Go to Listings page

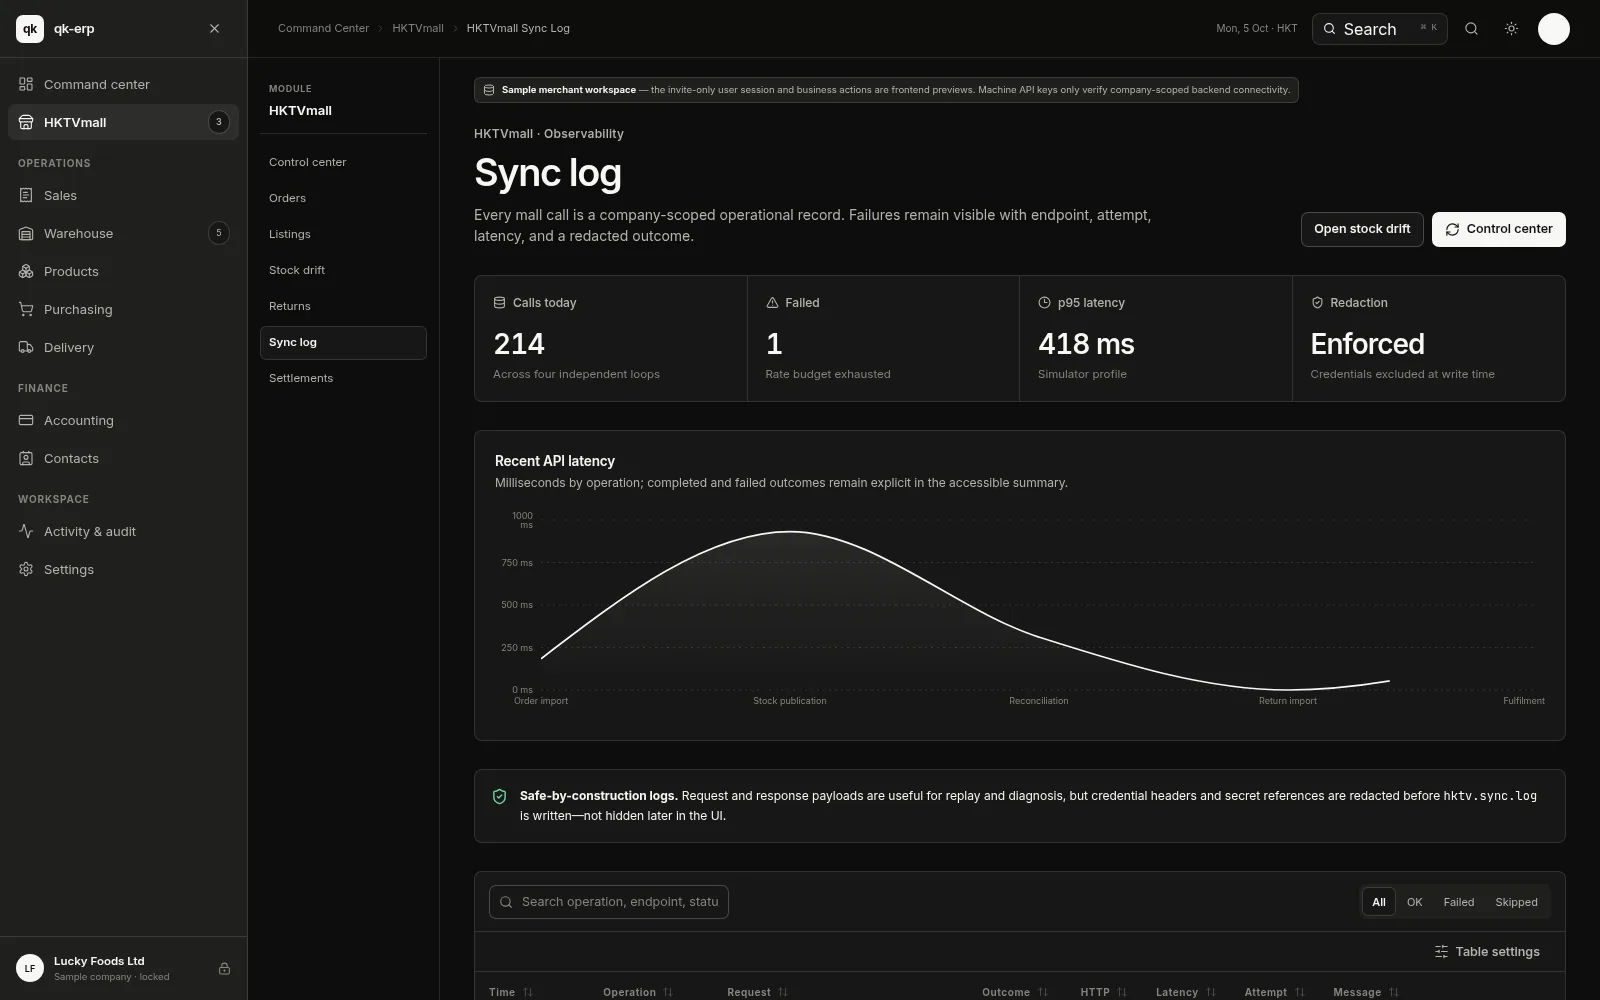click(343, 234)
